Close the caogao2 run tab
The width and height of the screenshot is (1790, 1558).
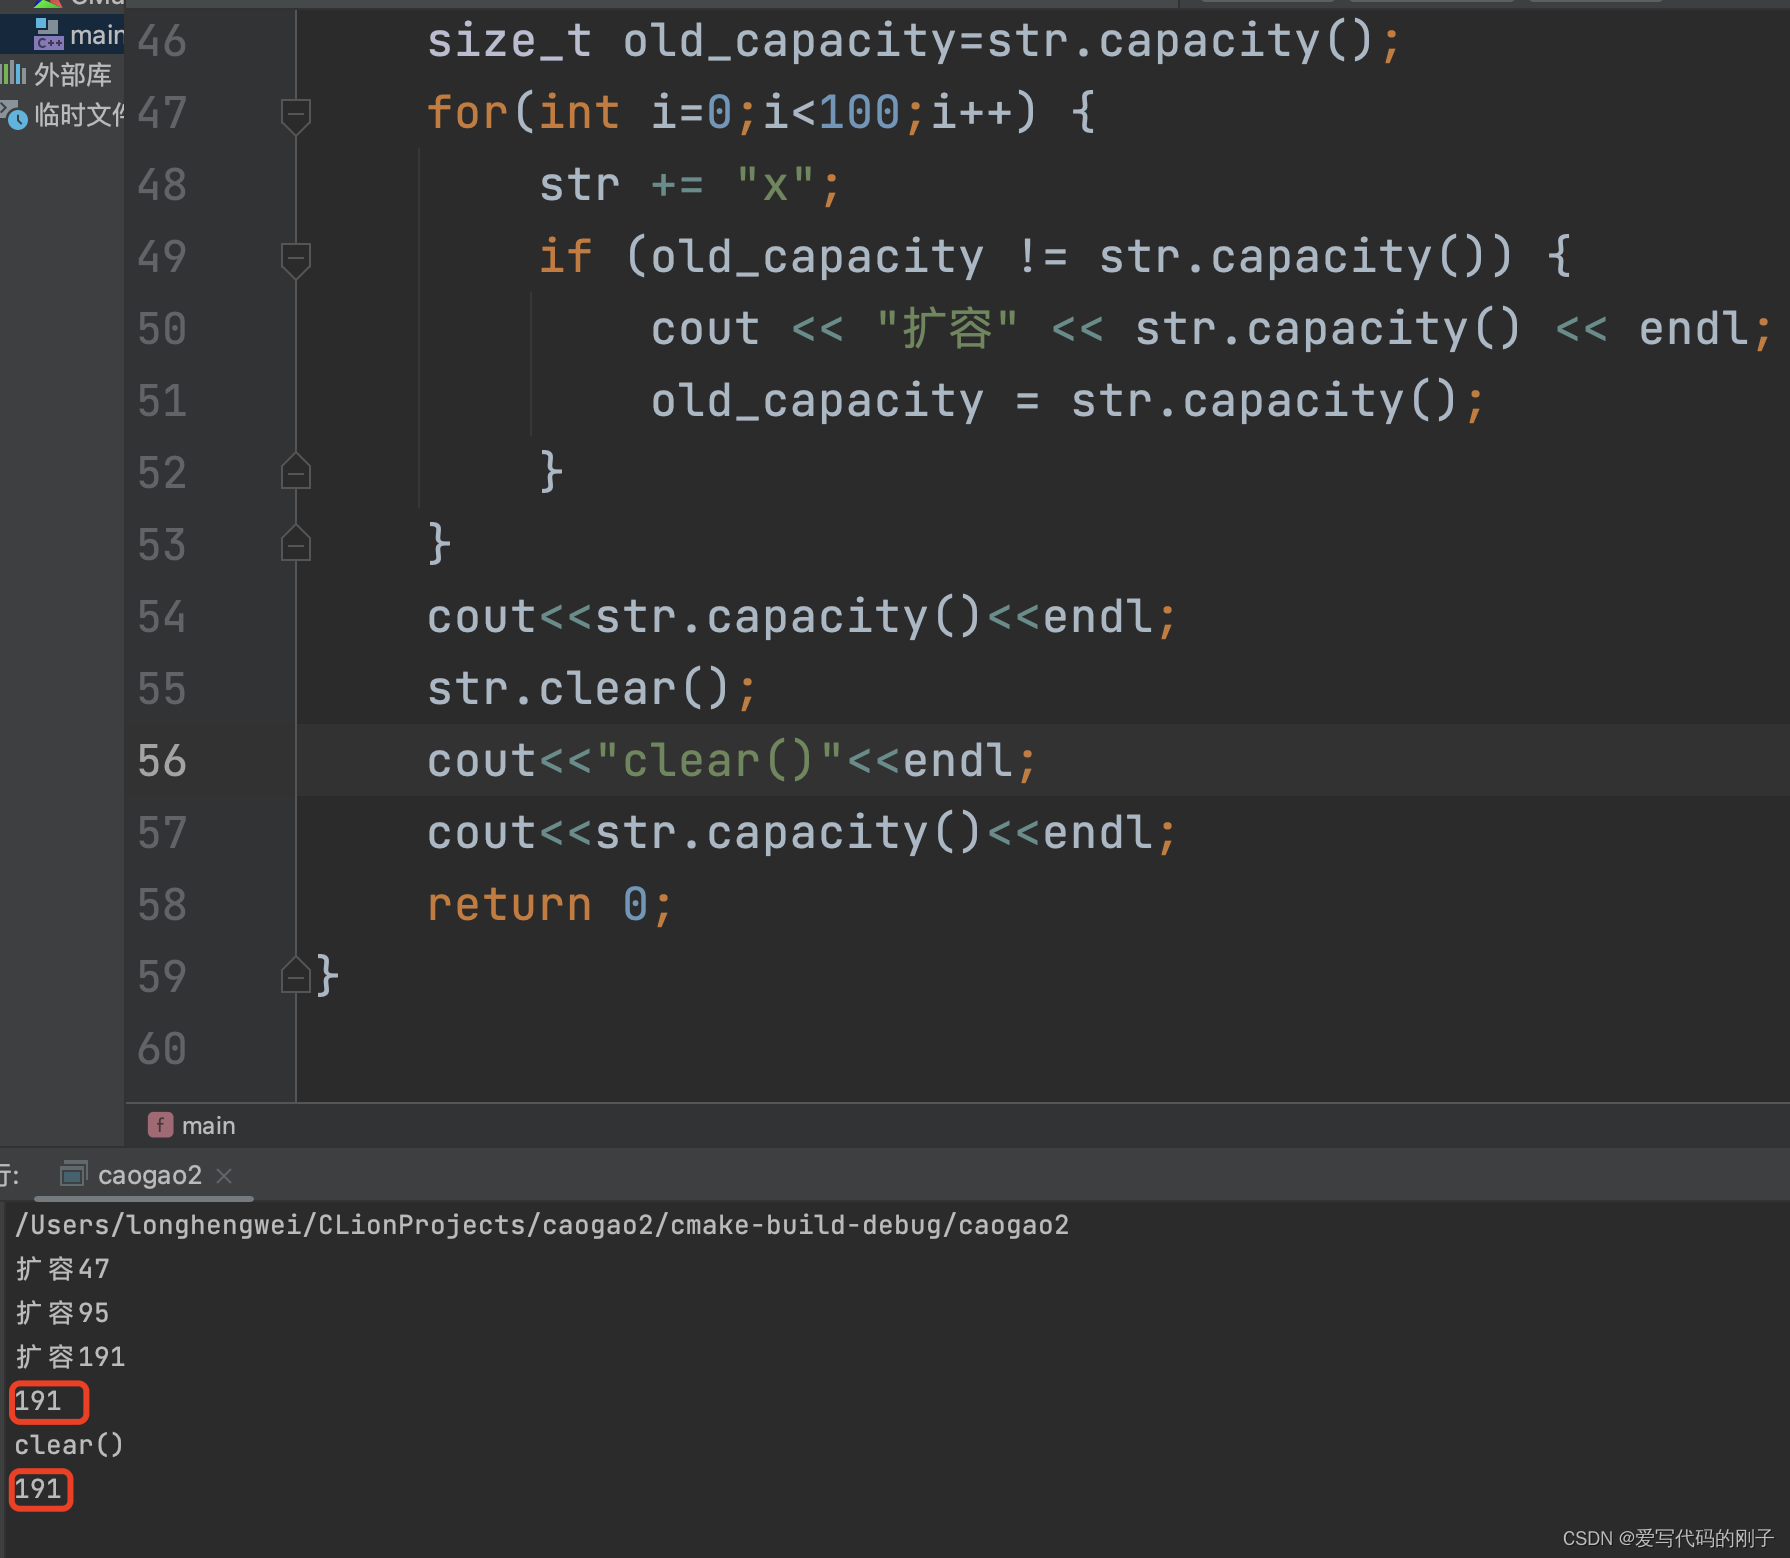click(224, 1176)
